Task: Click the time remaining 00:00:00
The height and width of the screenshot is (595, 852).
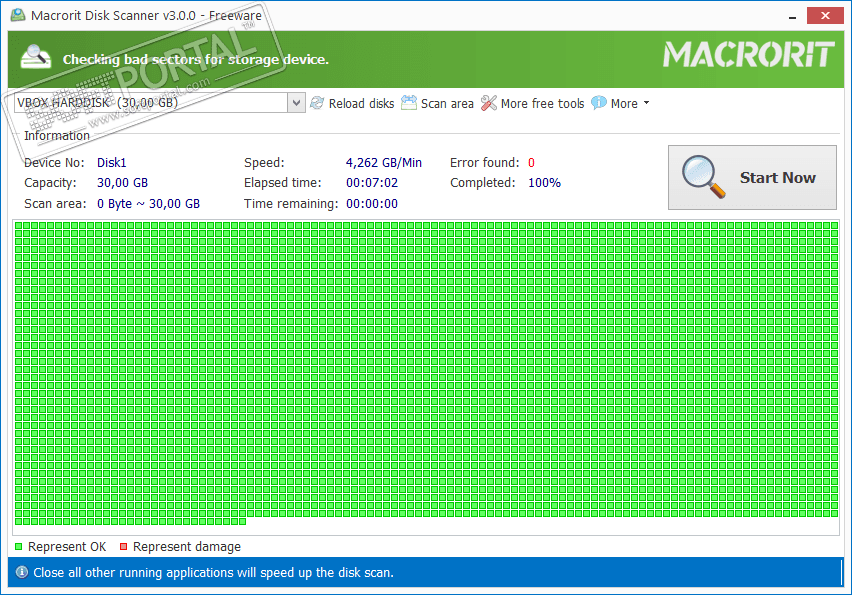Action: point(372,204)
